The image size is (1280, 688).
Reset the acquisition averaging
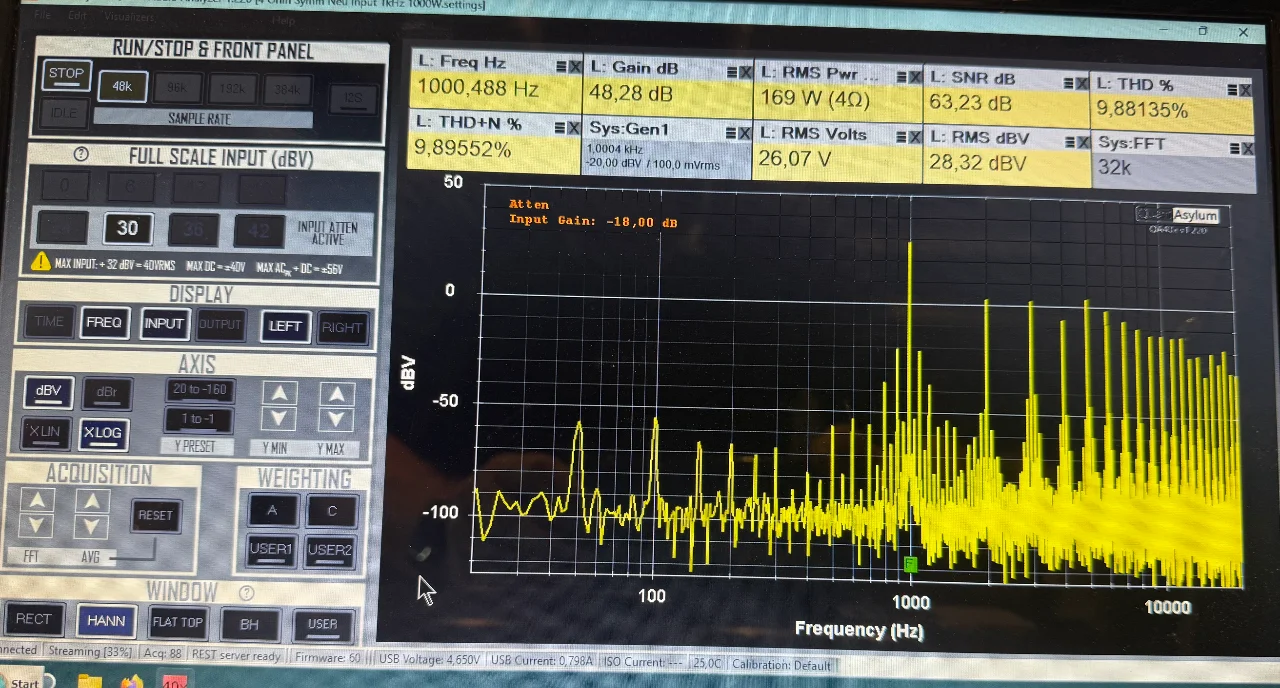[x=155, y=515]
